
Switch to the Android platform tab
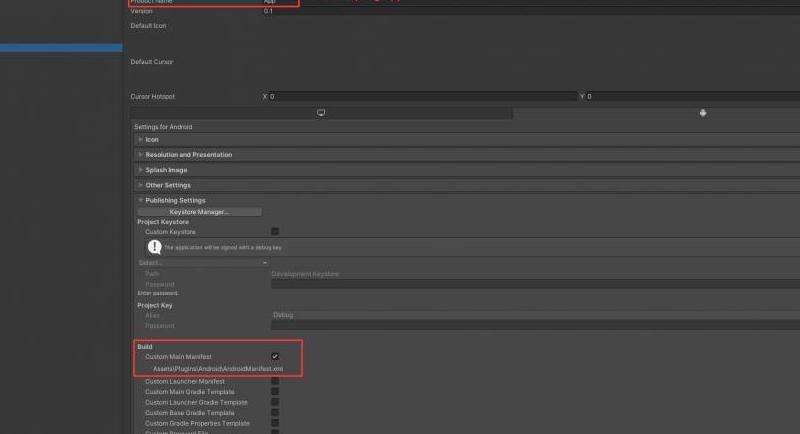[x=703, y=113]
